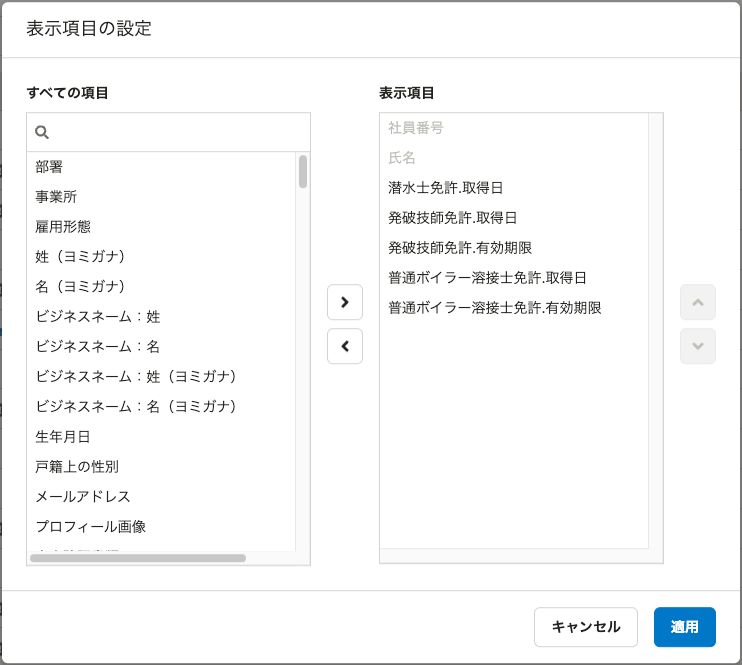Pick メールアドレス from the list

click(83, 497)
